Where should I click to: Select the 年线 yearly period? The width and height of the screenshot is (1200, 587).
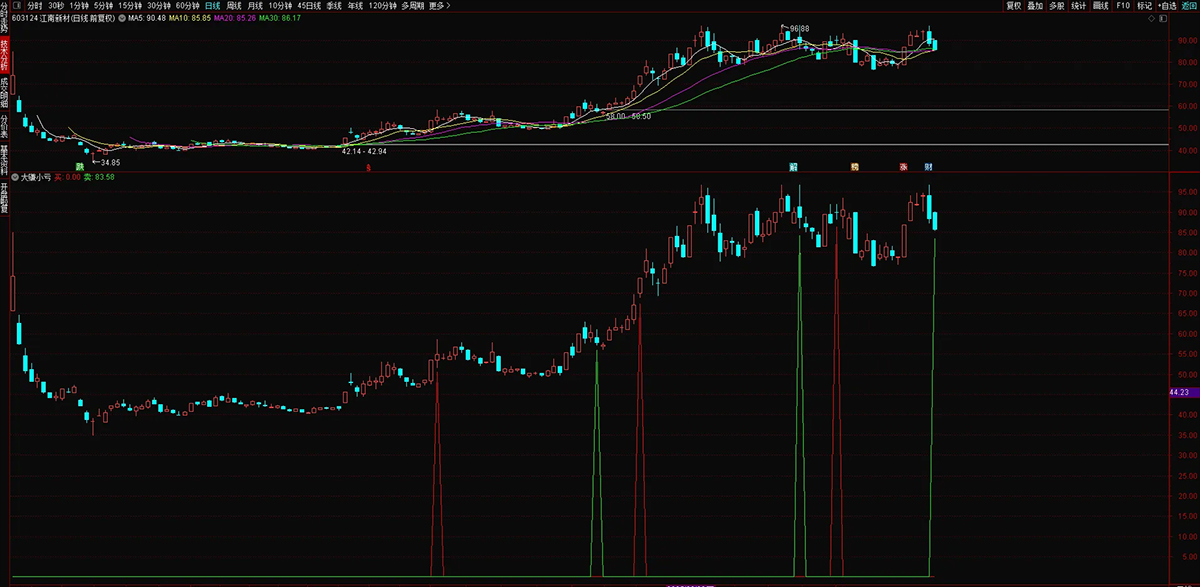coord(355,5)
